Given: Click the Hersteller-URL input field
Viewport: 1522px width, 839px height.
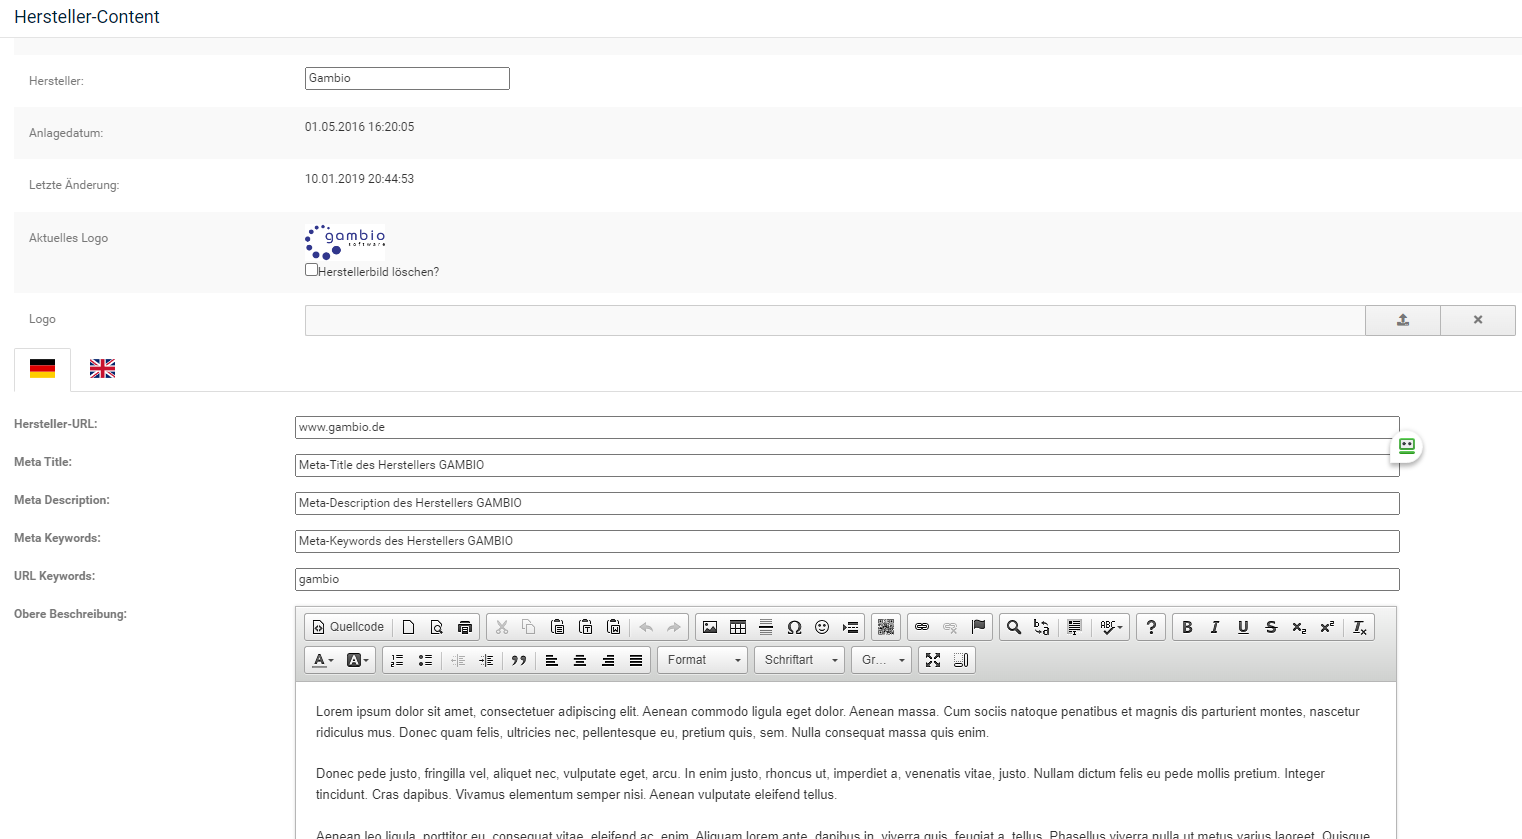Looking at the screenshot, I should click(846, 427).
